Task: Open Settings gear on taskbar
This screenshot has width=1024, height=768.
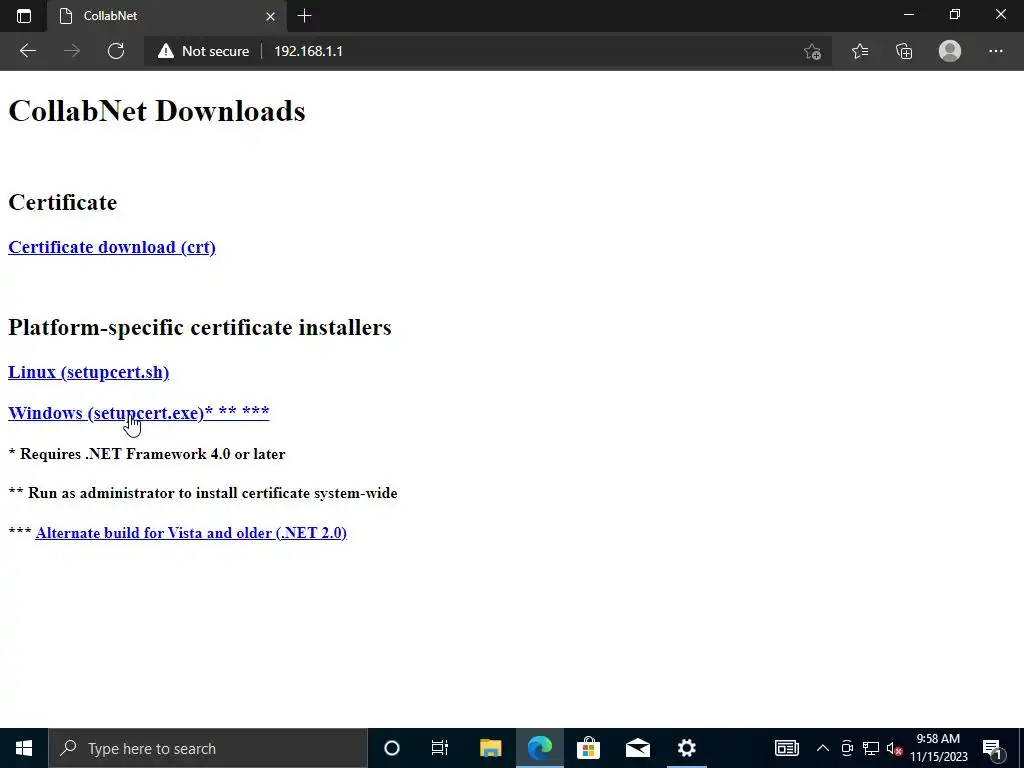Action: click(x=686, y=748)
